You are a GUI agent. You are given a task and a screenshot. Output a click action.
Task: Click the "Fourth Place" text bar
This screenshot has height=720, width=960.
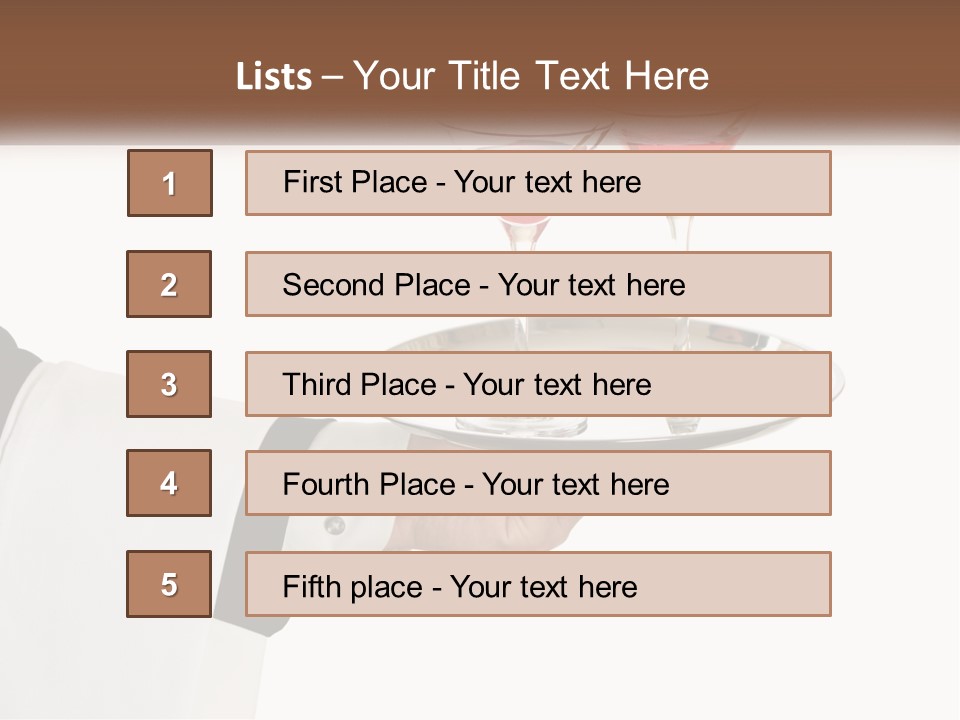[x=538, y=483]
